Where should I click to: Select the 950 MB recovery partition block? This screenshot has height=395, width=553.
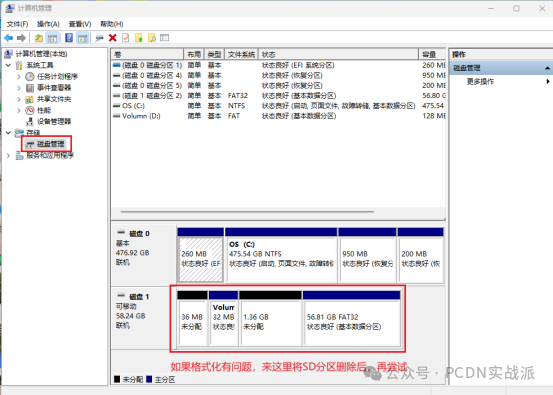tap(367, 255)
